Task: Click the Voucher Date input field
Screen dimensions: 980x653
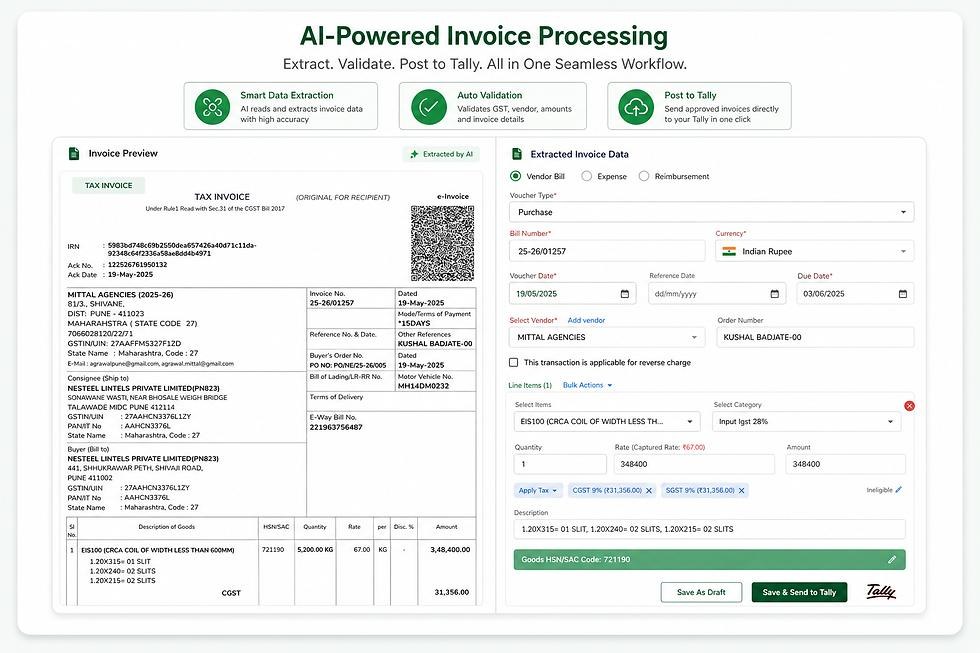Action: pos(572,294)
